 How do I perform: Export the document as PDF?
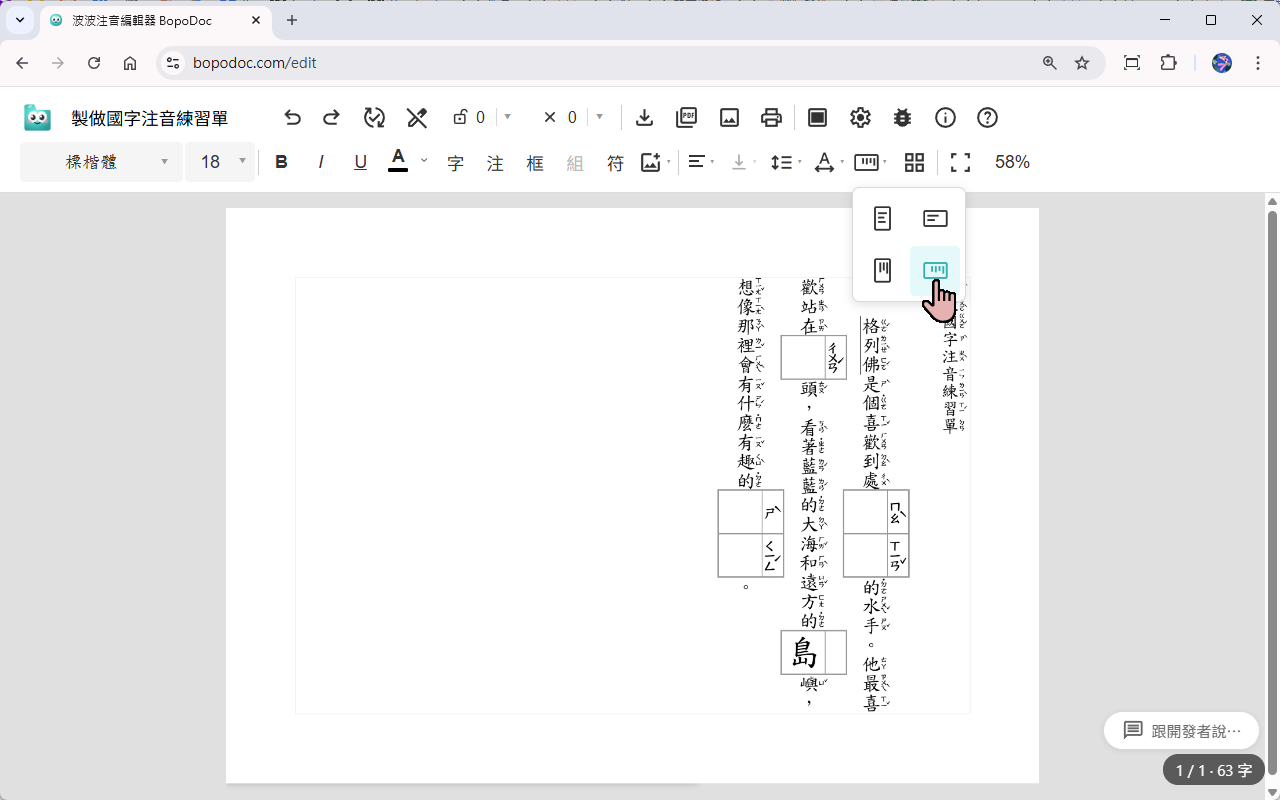click(686, 117)
